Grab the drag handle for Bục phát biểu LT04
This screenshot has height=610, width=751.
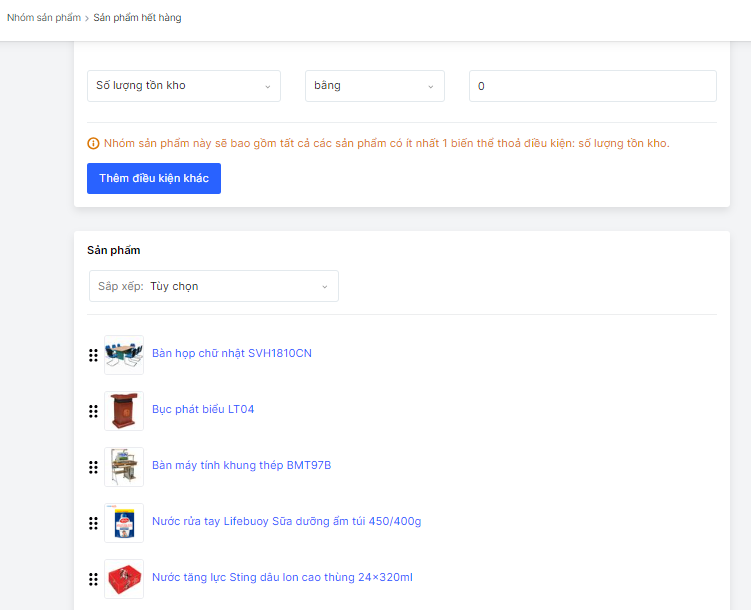93,411
